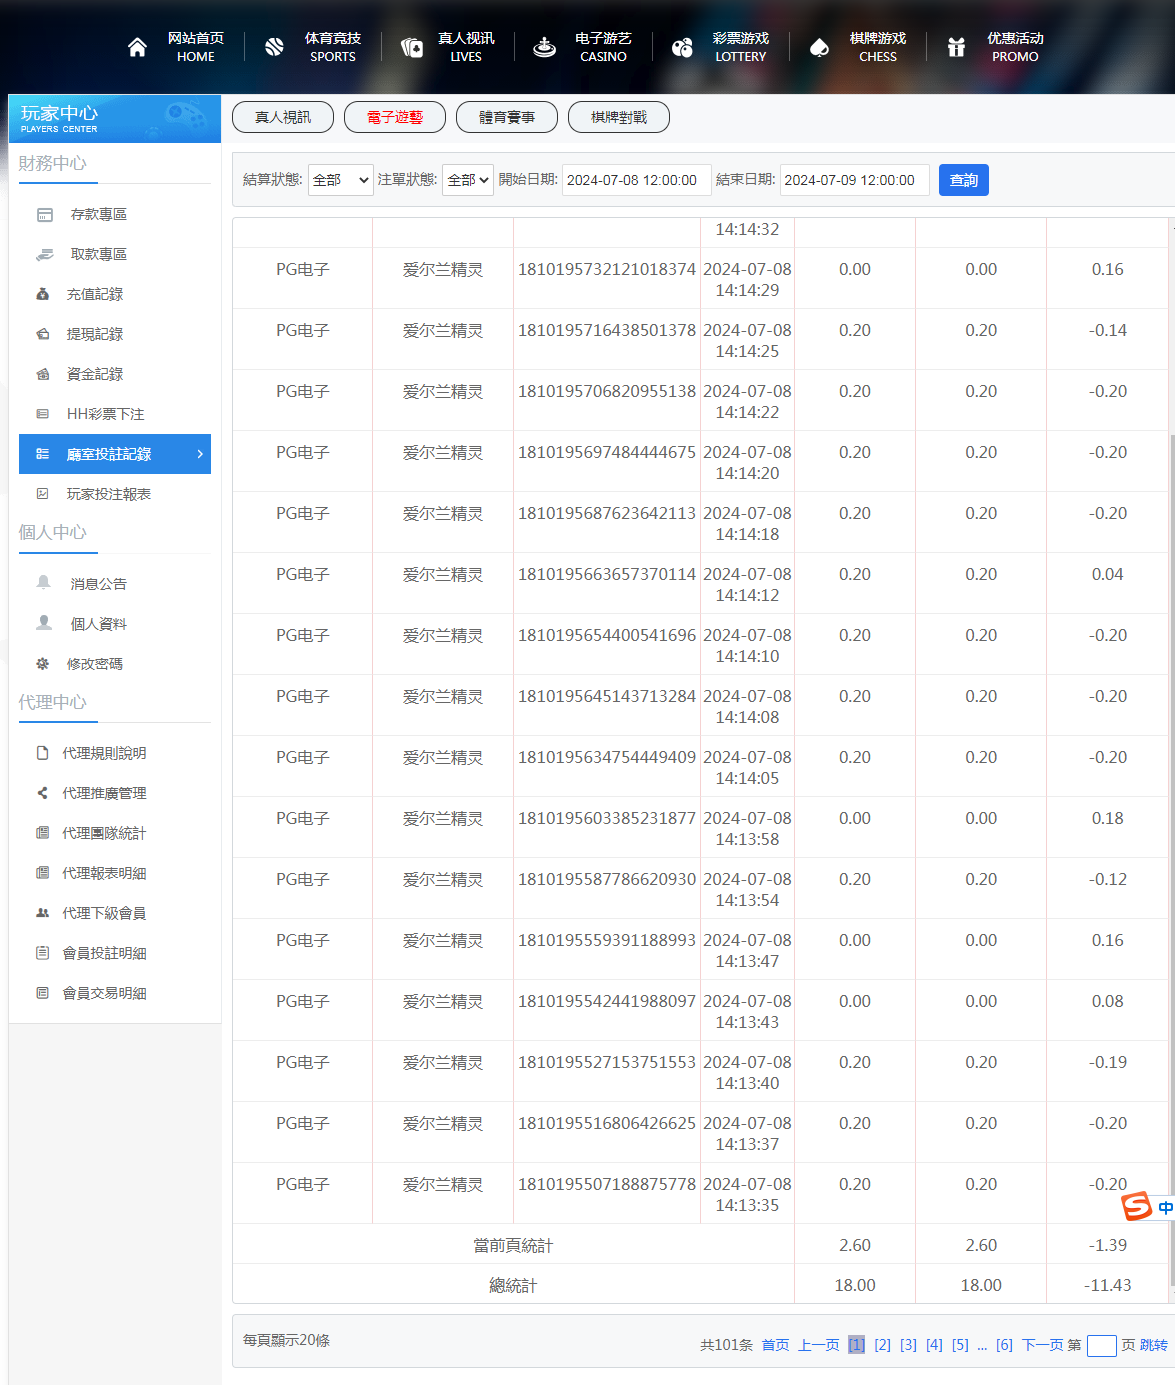The height and width of the screenshot is (1385, 1175).
Task: Open the 結算狀態 dropdown
Action: pos(340,180)
